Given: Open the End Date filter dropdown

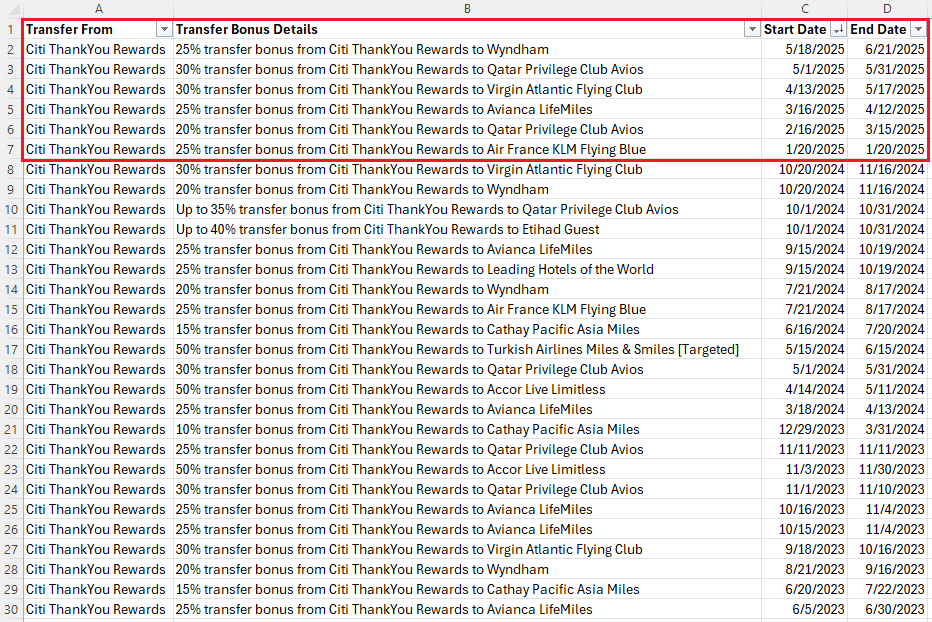Looking at the screenshot, I should (x=919, y=29).
